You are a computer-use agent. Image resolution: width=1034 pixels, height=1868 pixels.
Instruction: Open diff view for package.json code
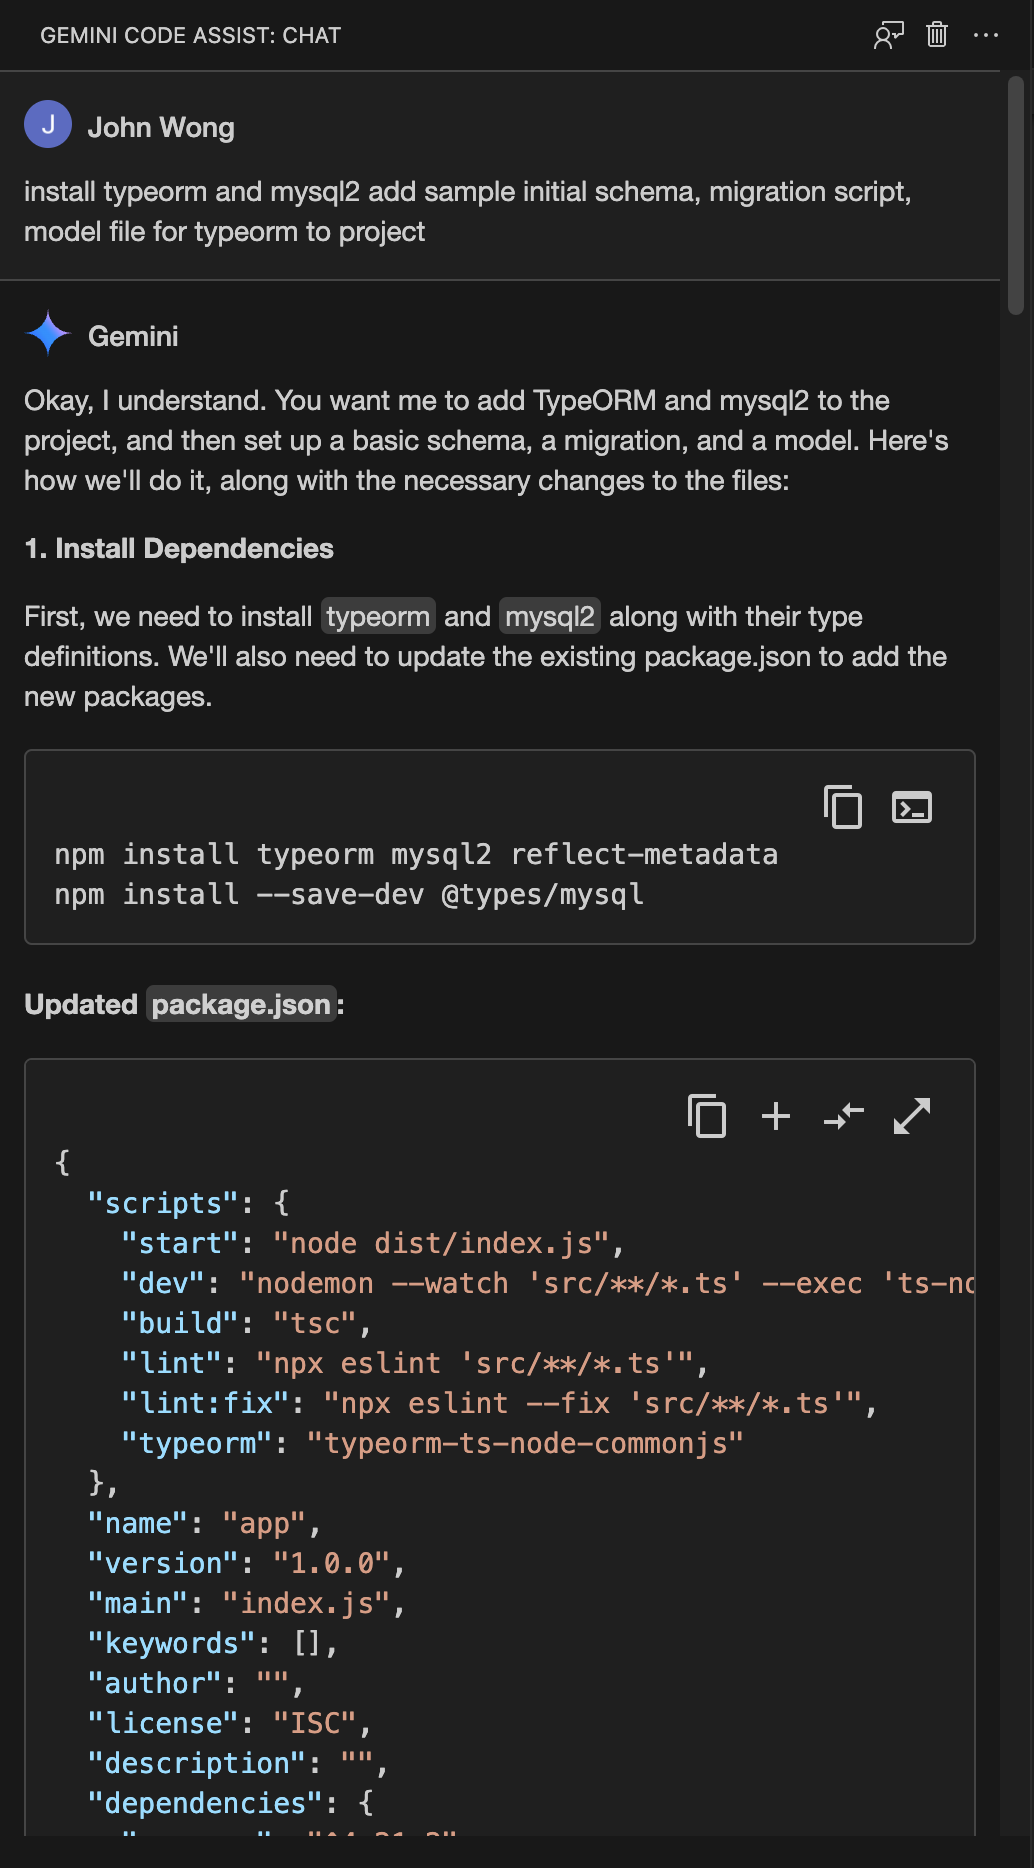point(844,1116)
